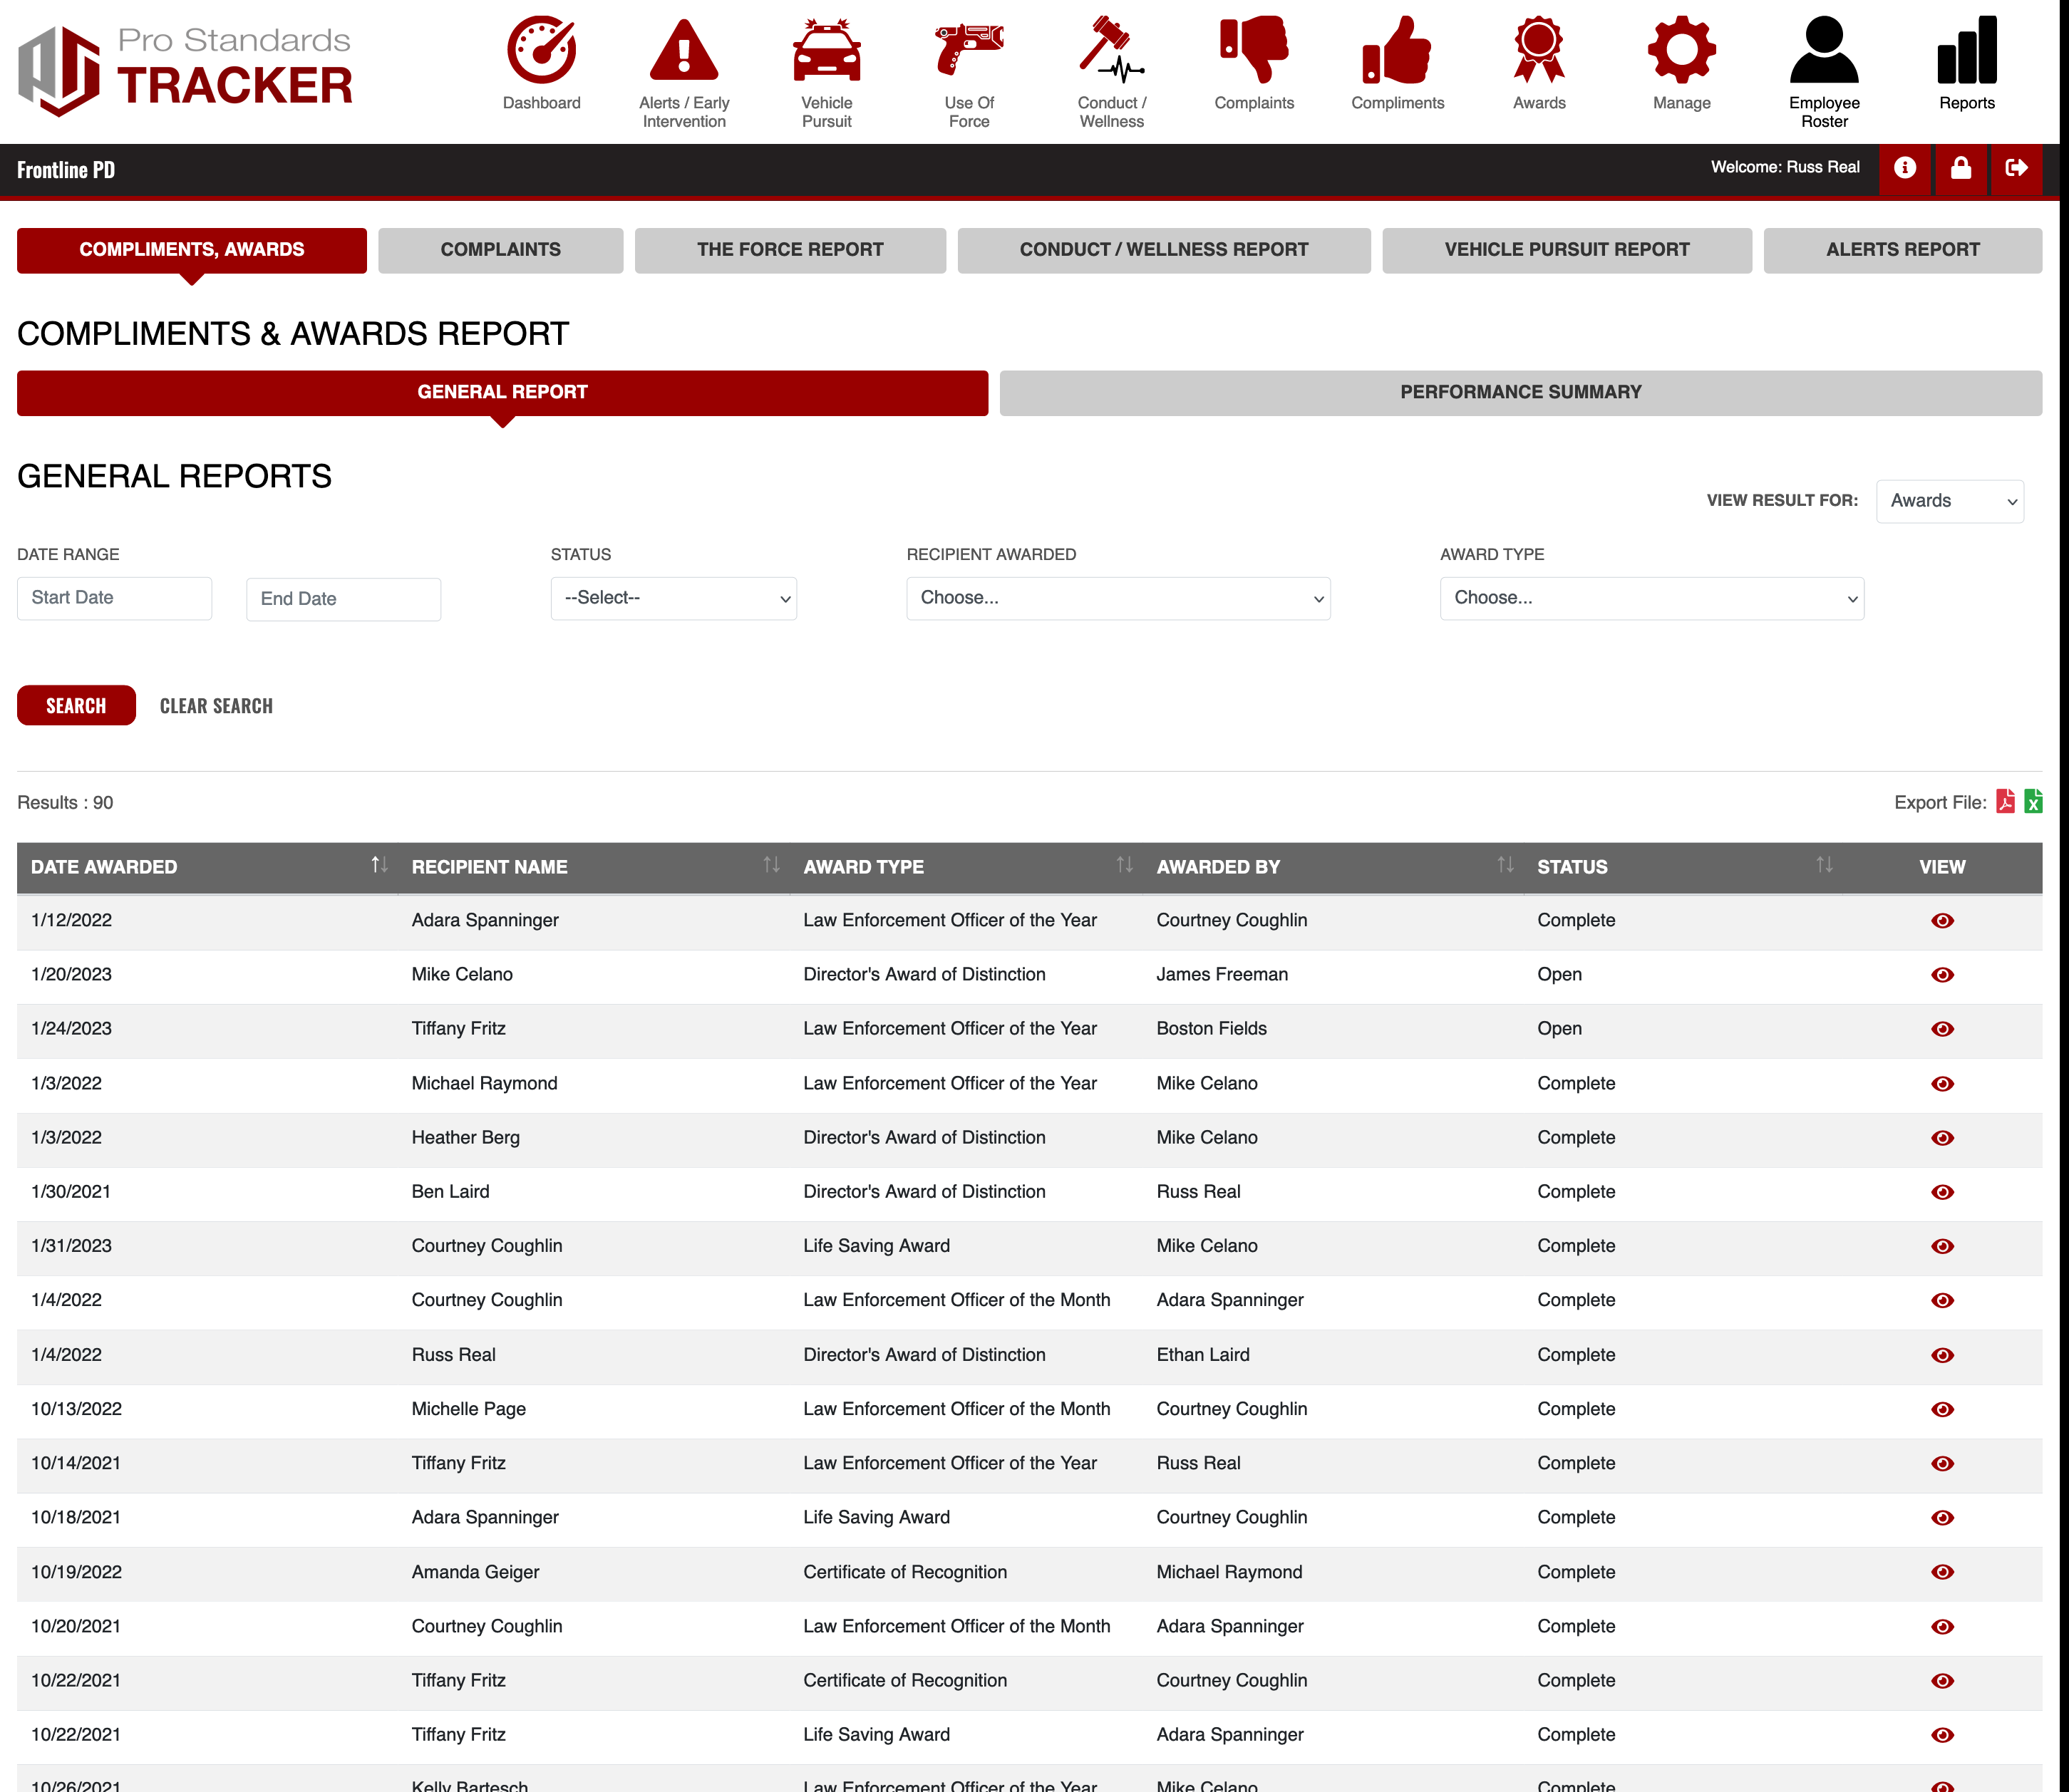Open The Force Report tab

[790, 250]
